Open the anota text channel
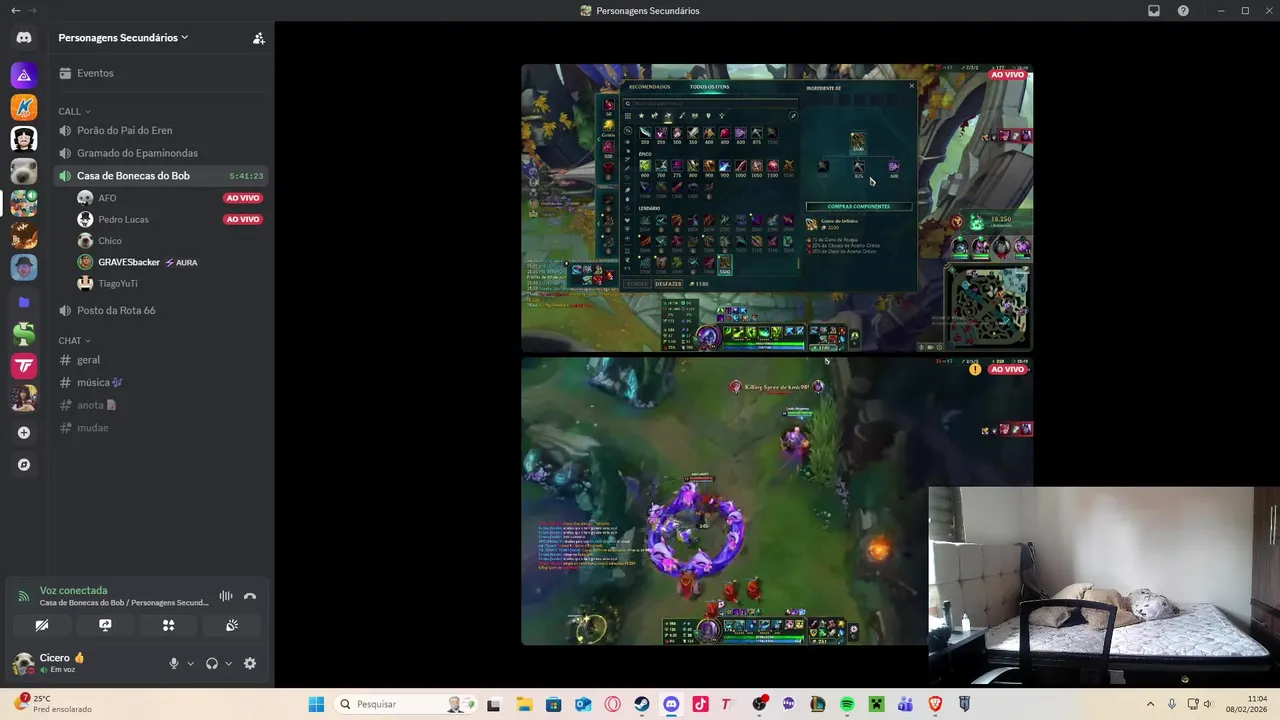The image size is (1280, 720). 160,405
